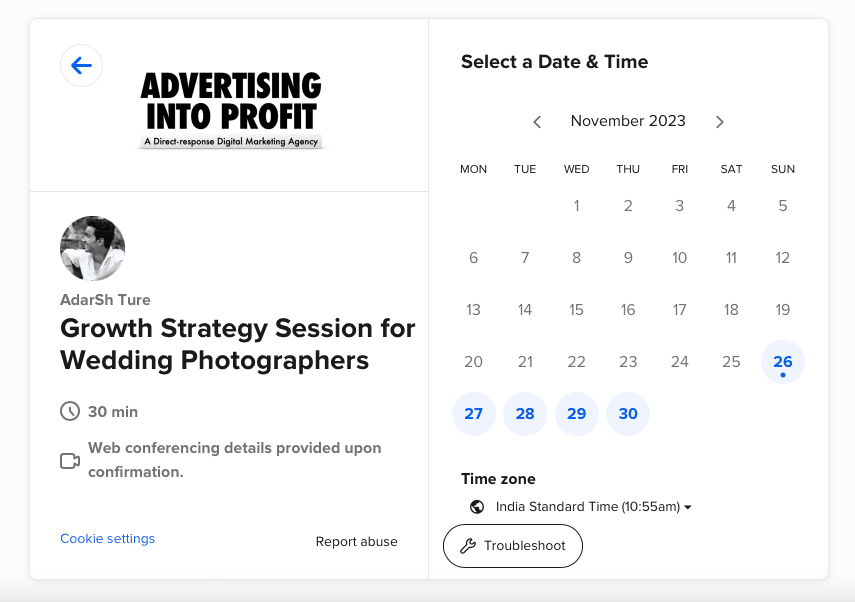
Task: Click AdarSh Ture's profile photo
Action: pos(93,248)
